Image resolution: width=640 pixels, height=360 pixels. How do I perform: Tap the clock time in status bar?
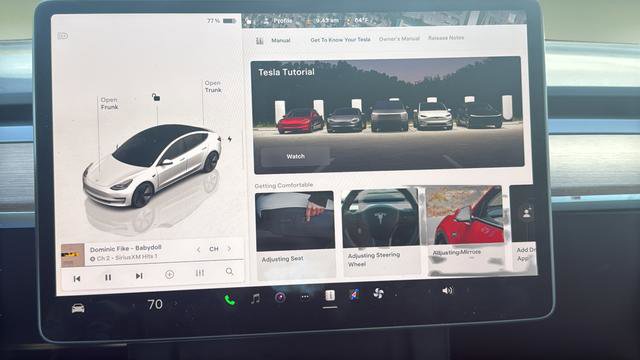tap(327, 20)
